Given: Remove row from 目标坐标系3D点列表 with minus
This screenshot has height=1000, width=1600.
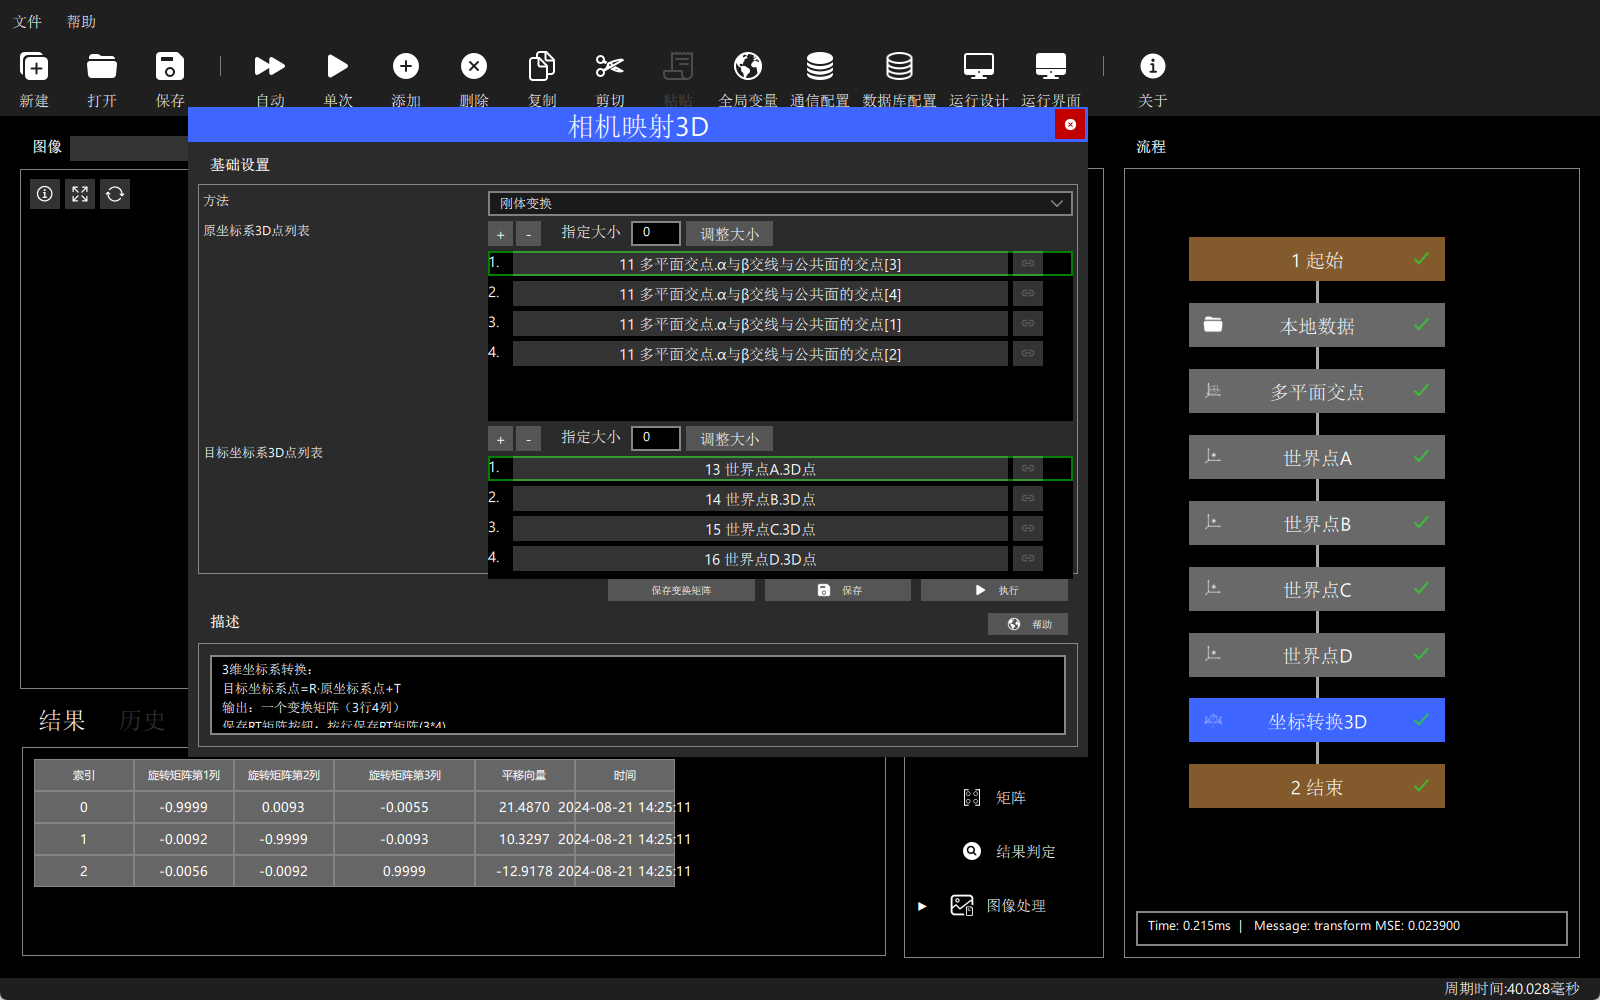Looking at the screenshot, I should click(x=529, y=439).
